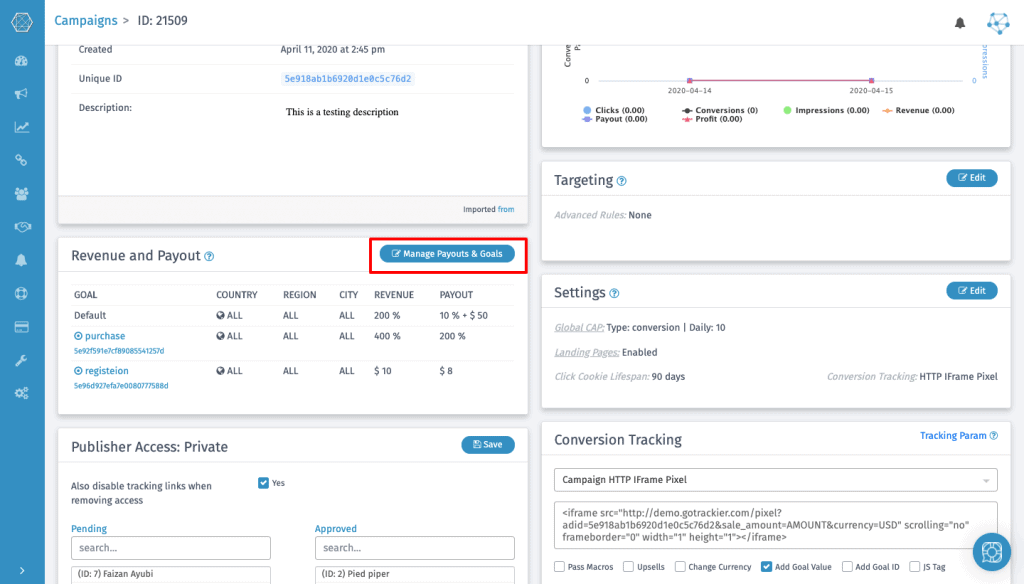Viewport: 1024px width, 584px height.
Task: Open the reports chart icon in sidebar
Action: (21, 127)
